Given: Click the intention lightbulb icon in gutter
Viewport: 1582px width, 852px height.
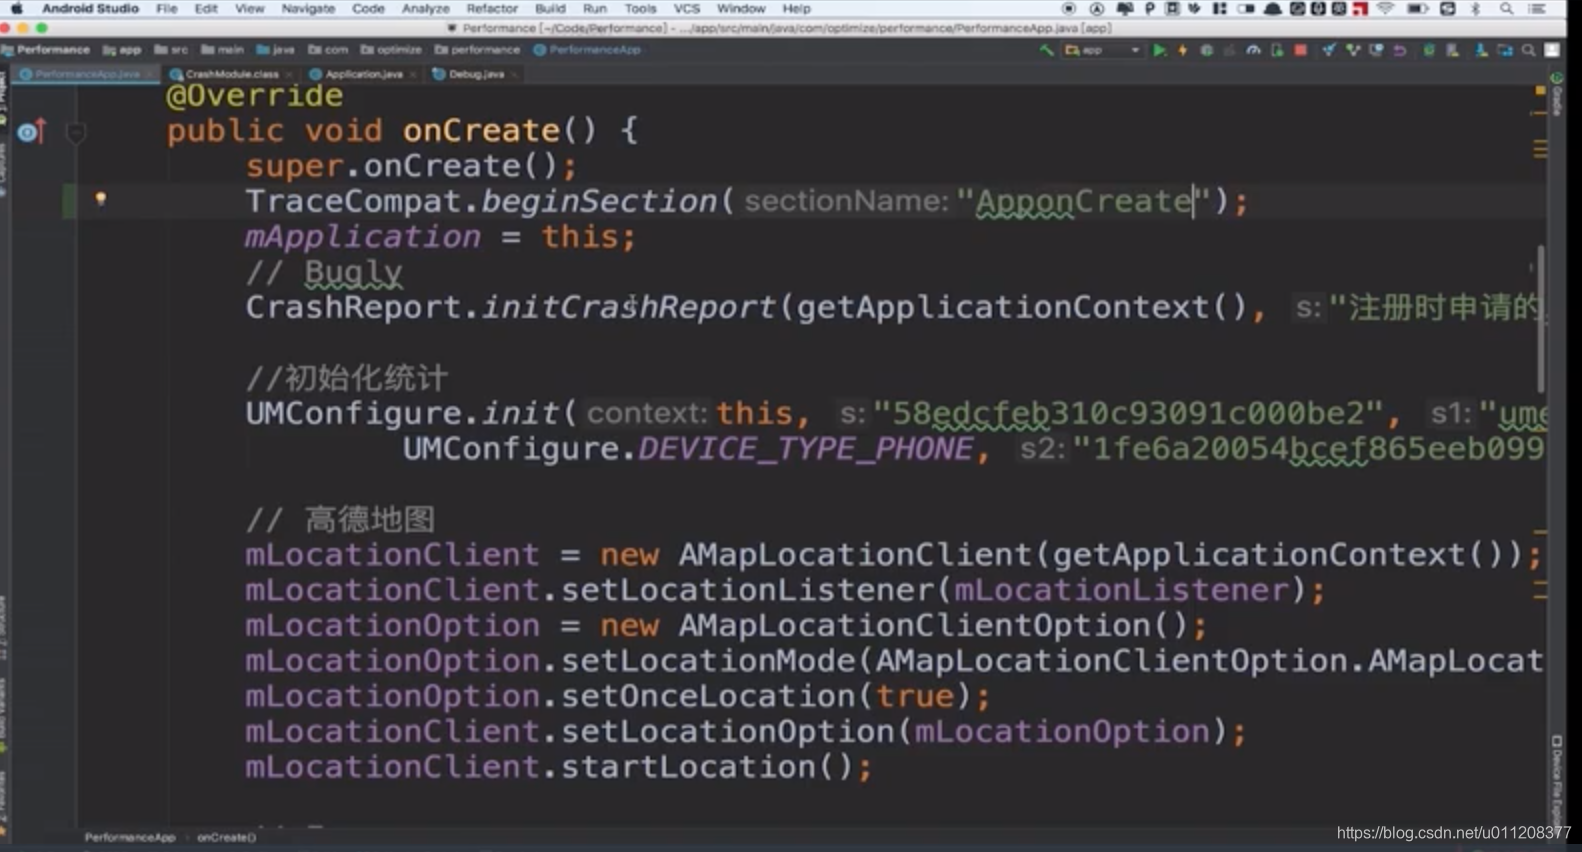Looking at the screenshot, I should tap(100, 198).
